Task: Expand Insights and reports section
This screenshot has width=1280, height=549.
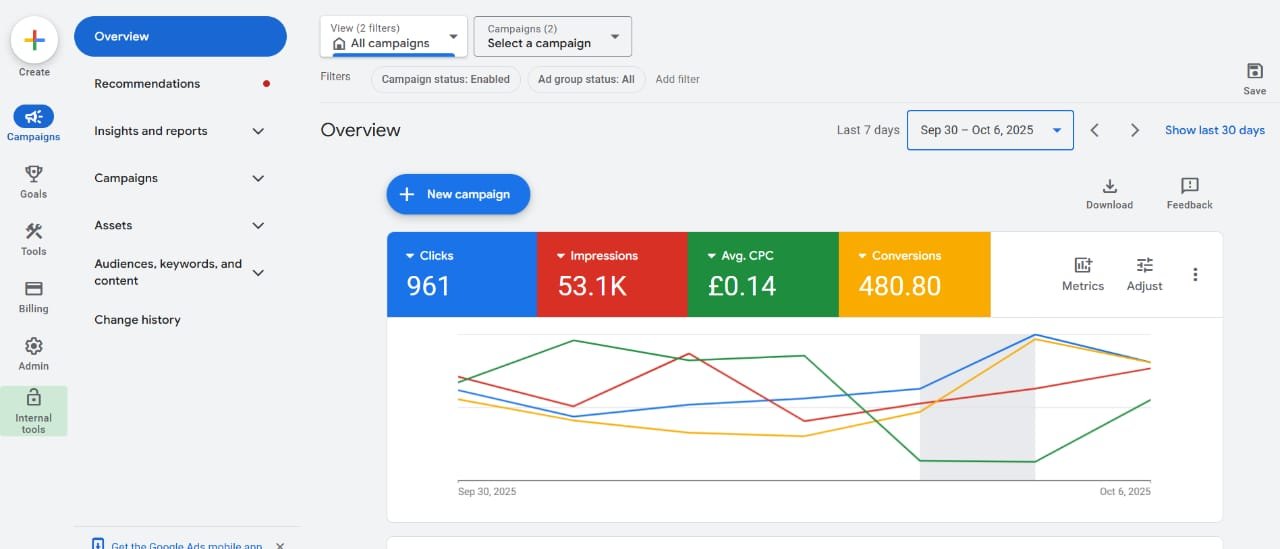Action: tap(258, 131)
